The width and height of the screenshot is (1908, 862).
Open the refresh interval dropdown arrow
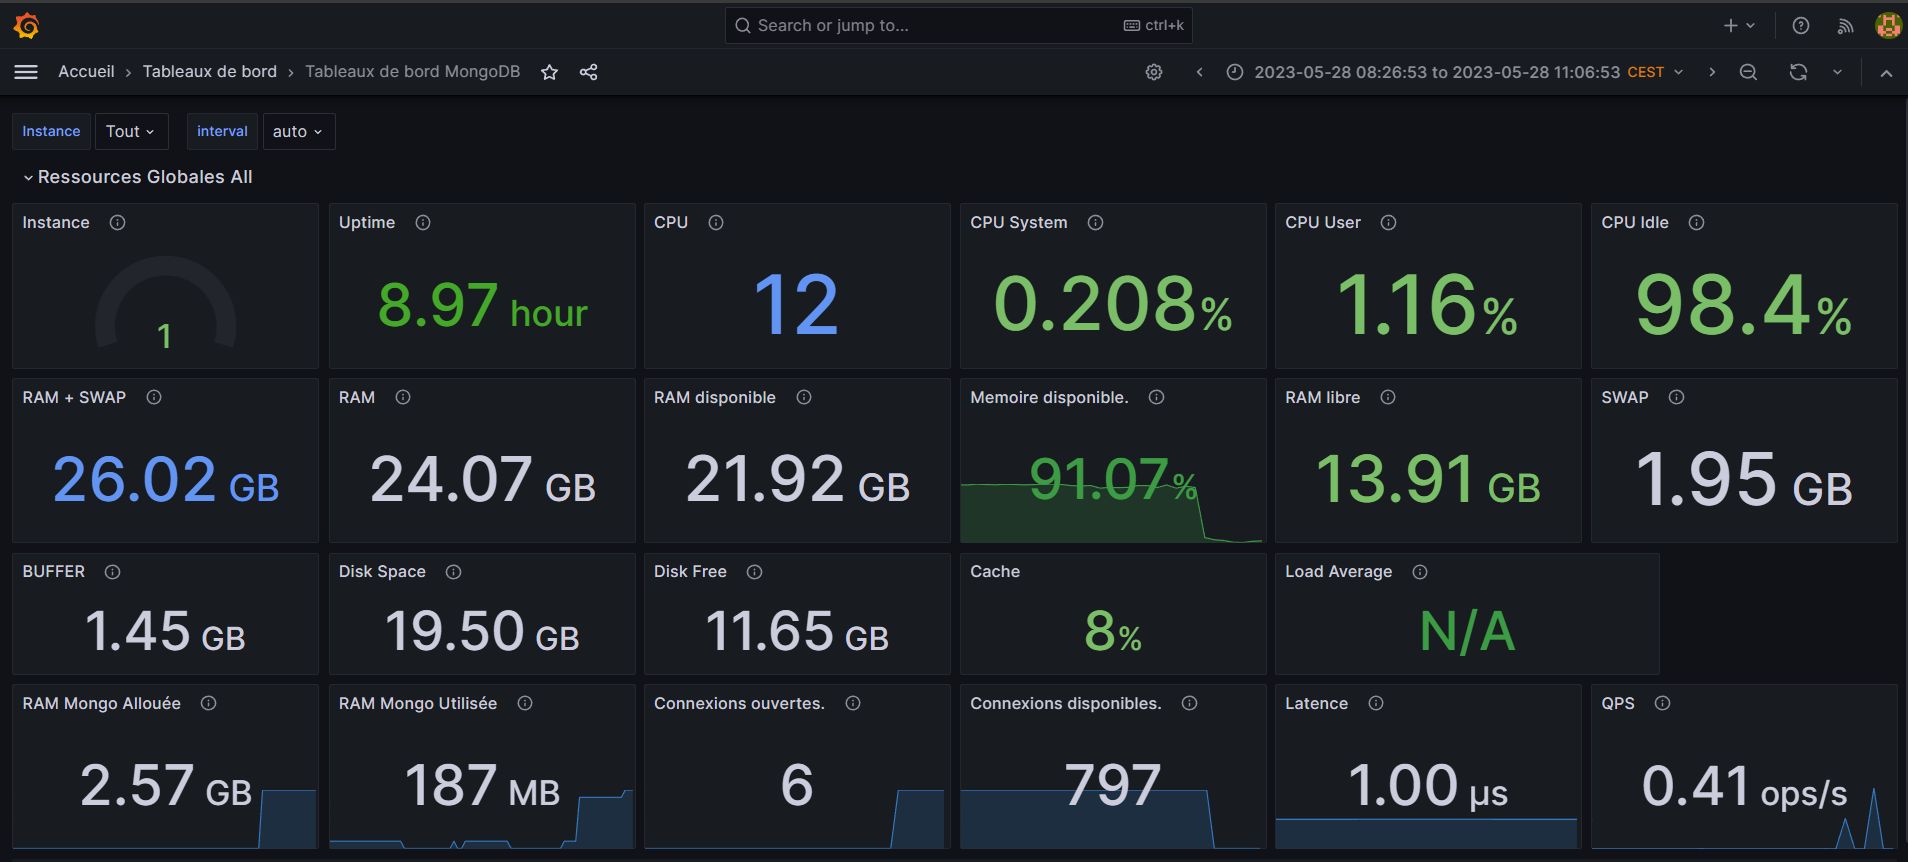tap(1837, 72)
